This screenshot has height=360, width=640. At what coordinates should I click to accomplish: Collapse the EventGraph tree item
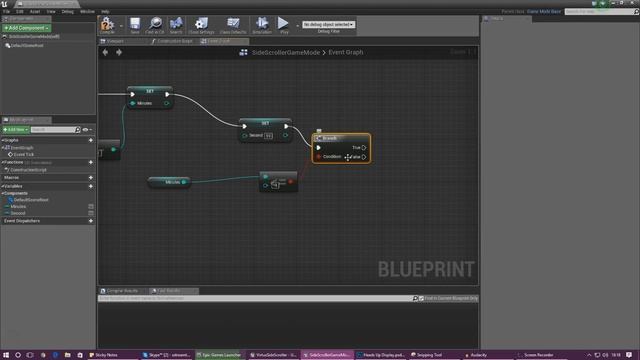pos(3,148)
